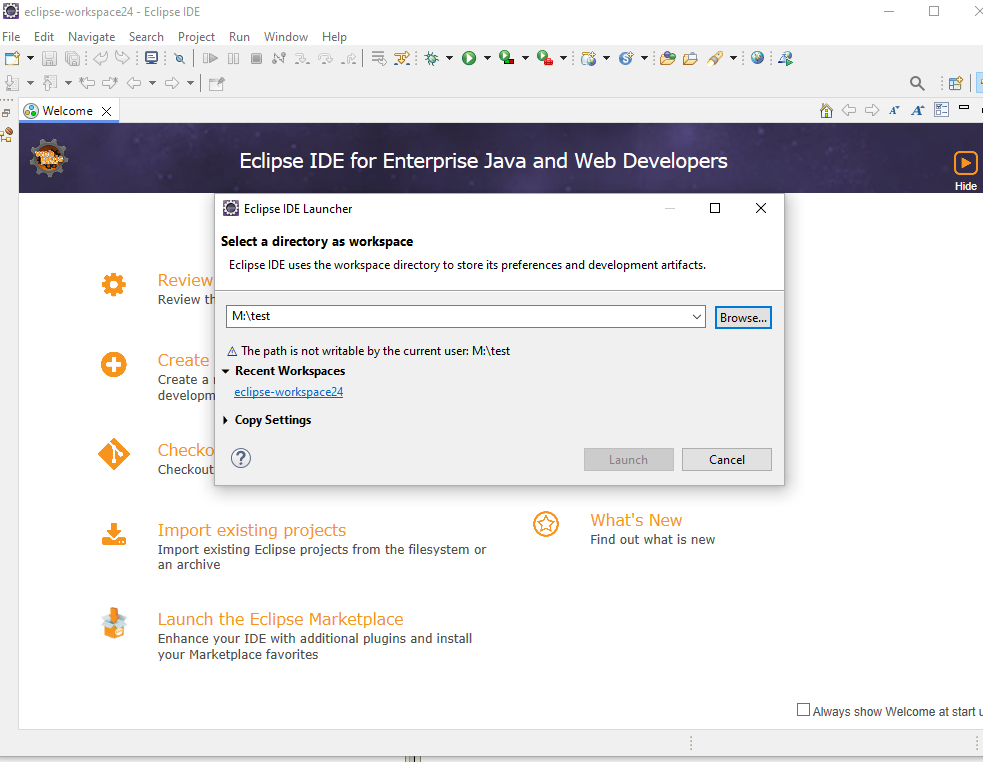Open the web browser globe icon
The height and width of the screenshot is (762, 983).
click(x=758, y=59)
